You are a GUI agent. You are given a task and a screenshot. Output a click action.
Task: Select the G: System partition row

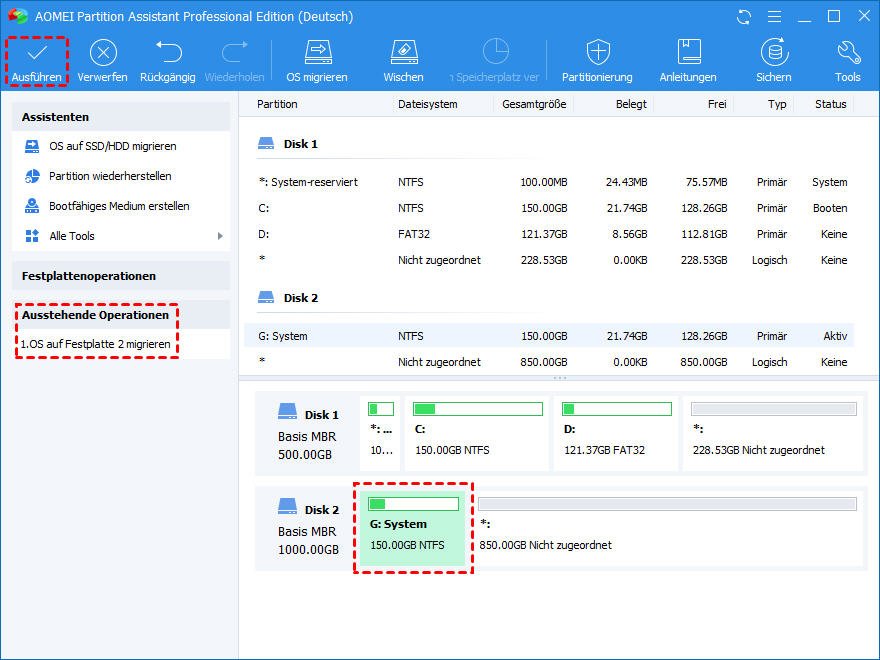[549, 336]
